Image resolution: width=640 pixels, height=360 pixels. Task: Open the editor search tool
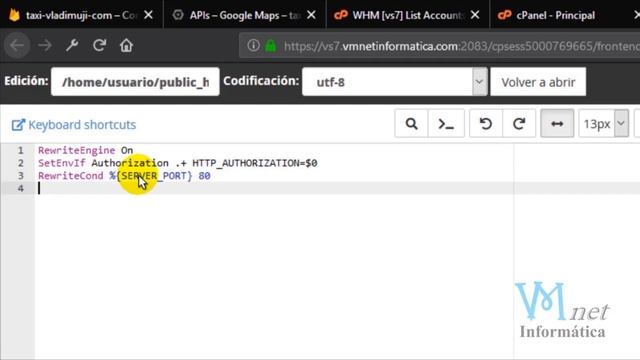pyautogui.click(x=411, y=124)
